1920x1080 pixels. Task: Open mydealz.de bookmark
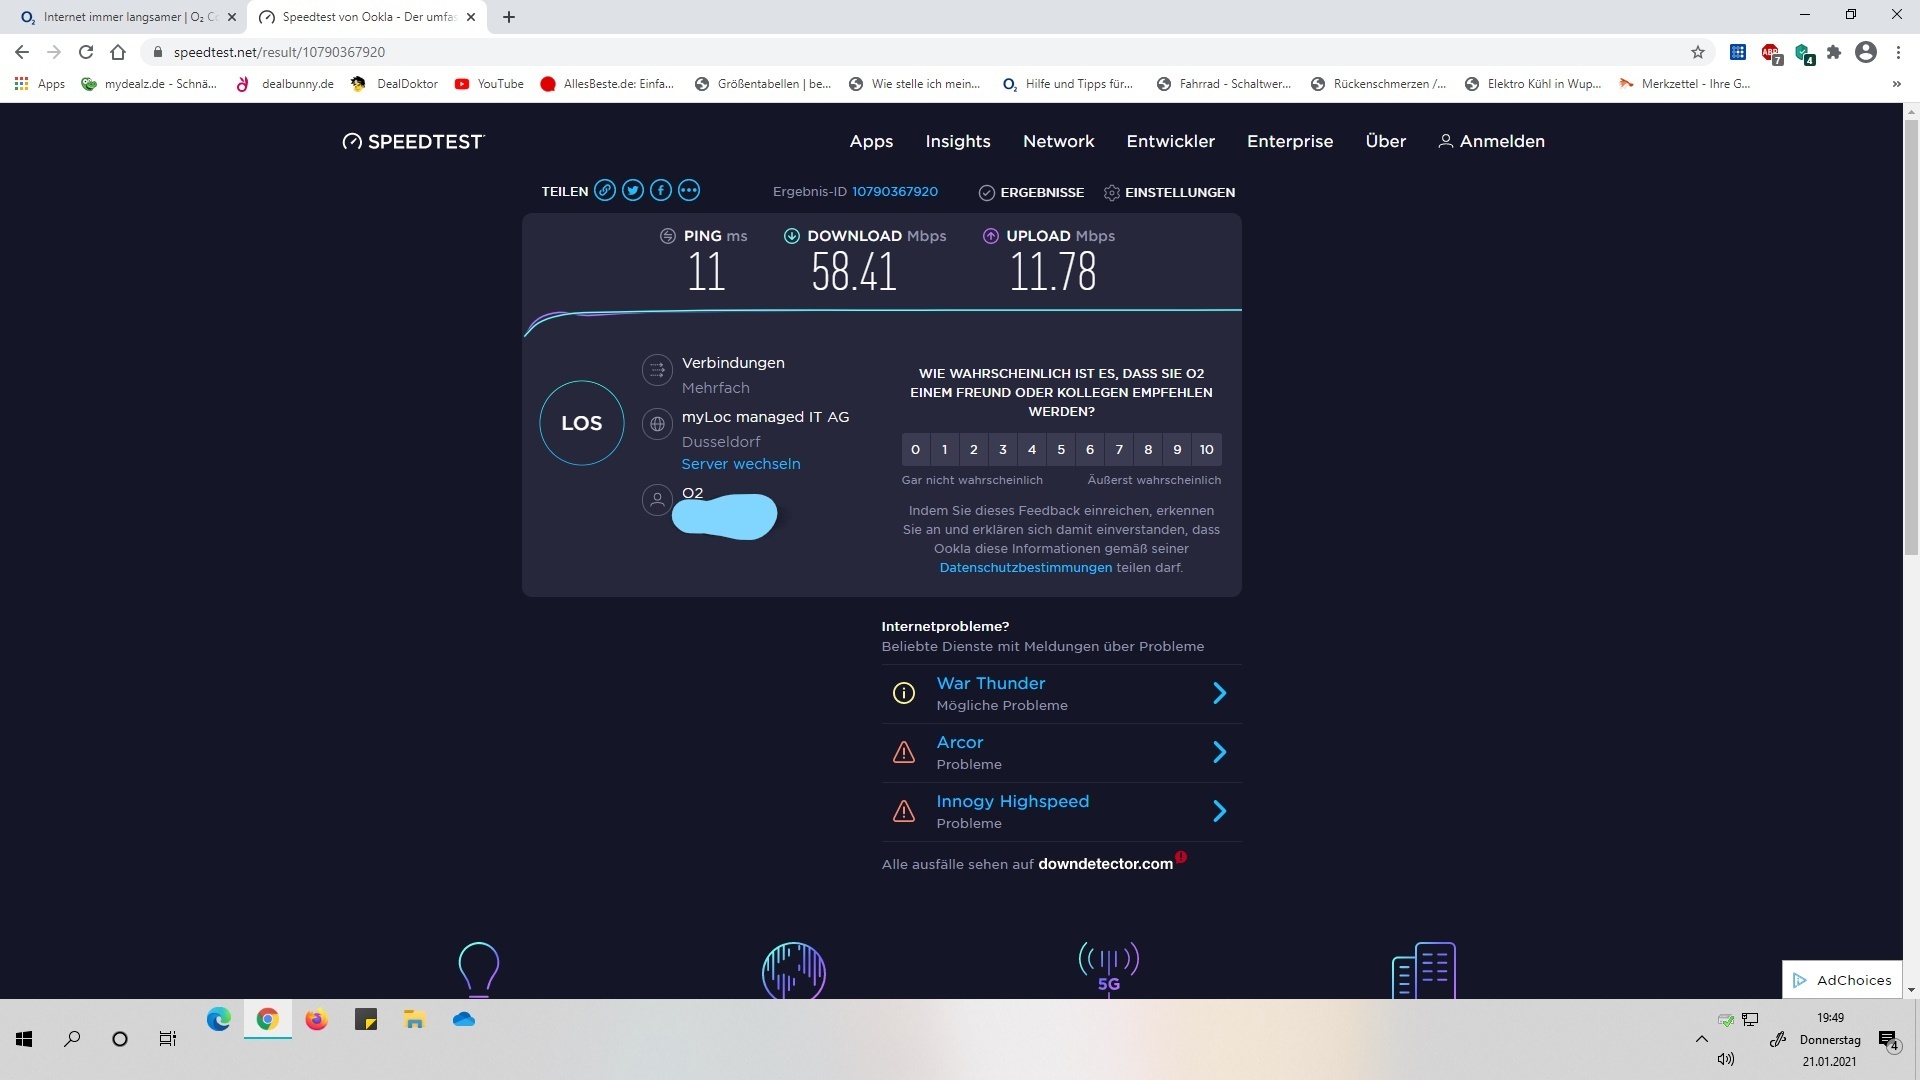149,84
